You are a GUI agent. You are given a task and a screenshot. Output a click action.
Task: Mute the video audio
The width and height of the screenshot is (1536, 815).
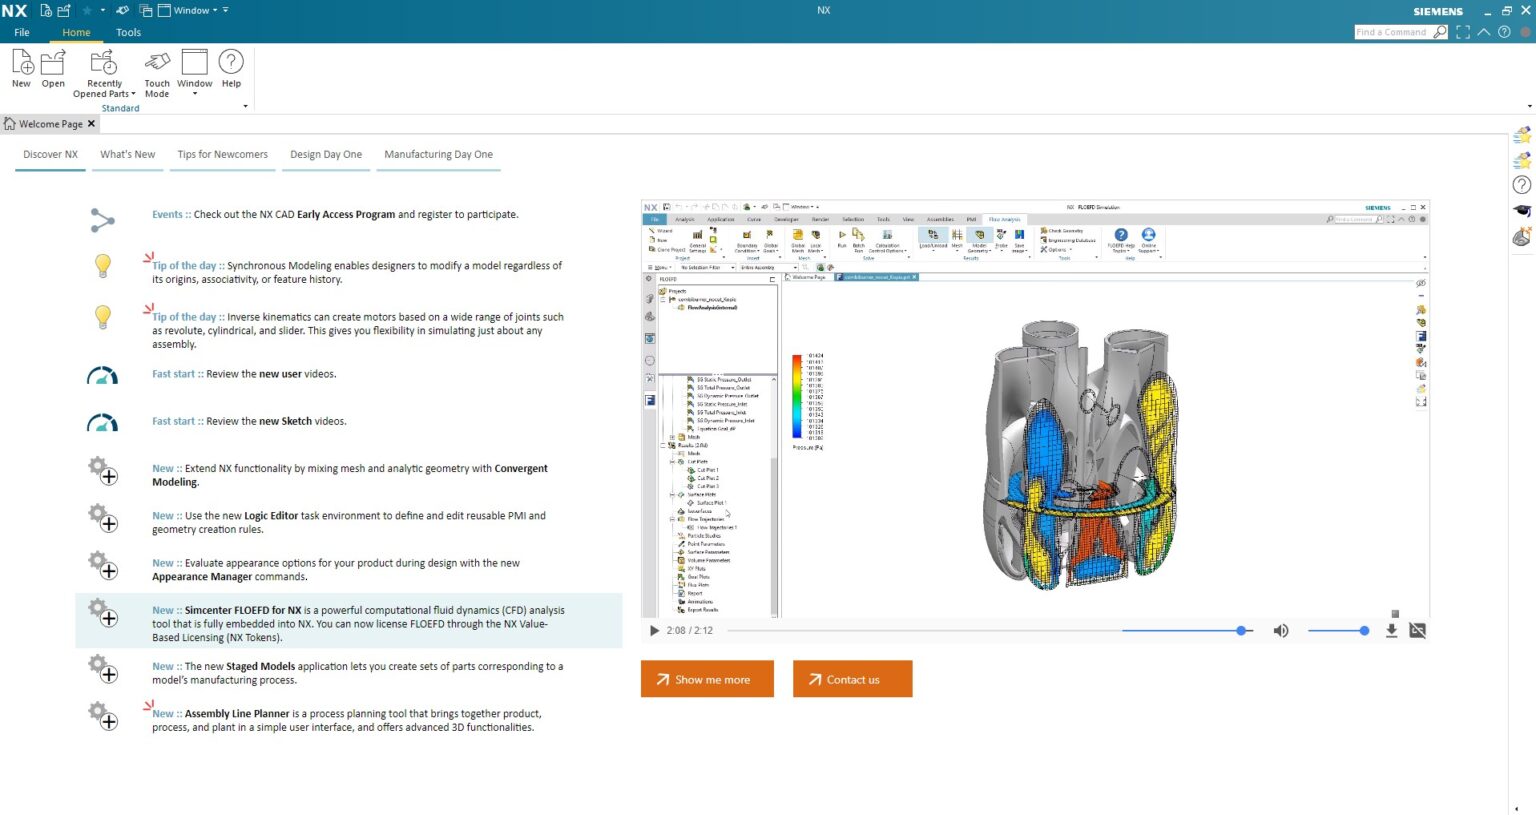[x=1281, y=630]
